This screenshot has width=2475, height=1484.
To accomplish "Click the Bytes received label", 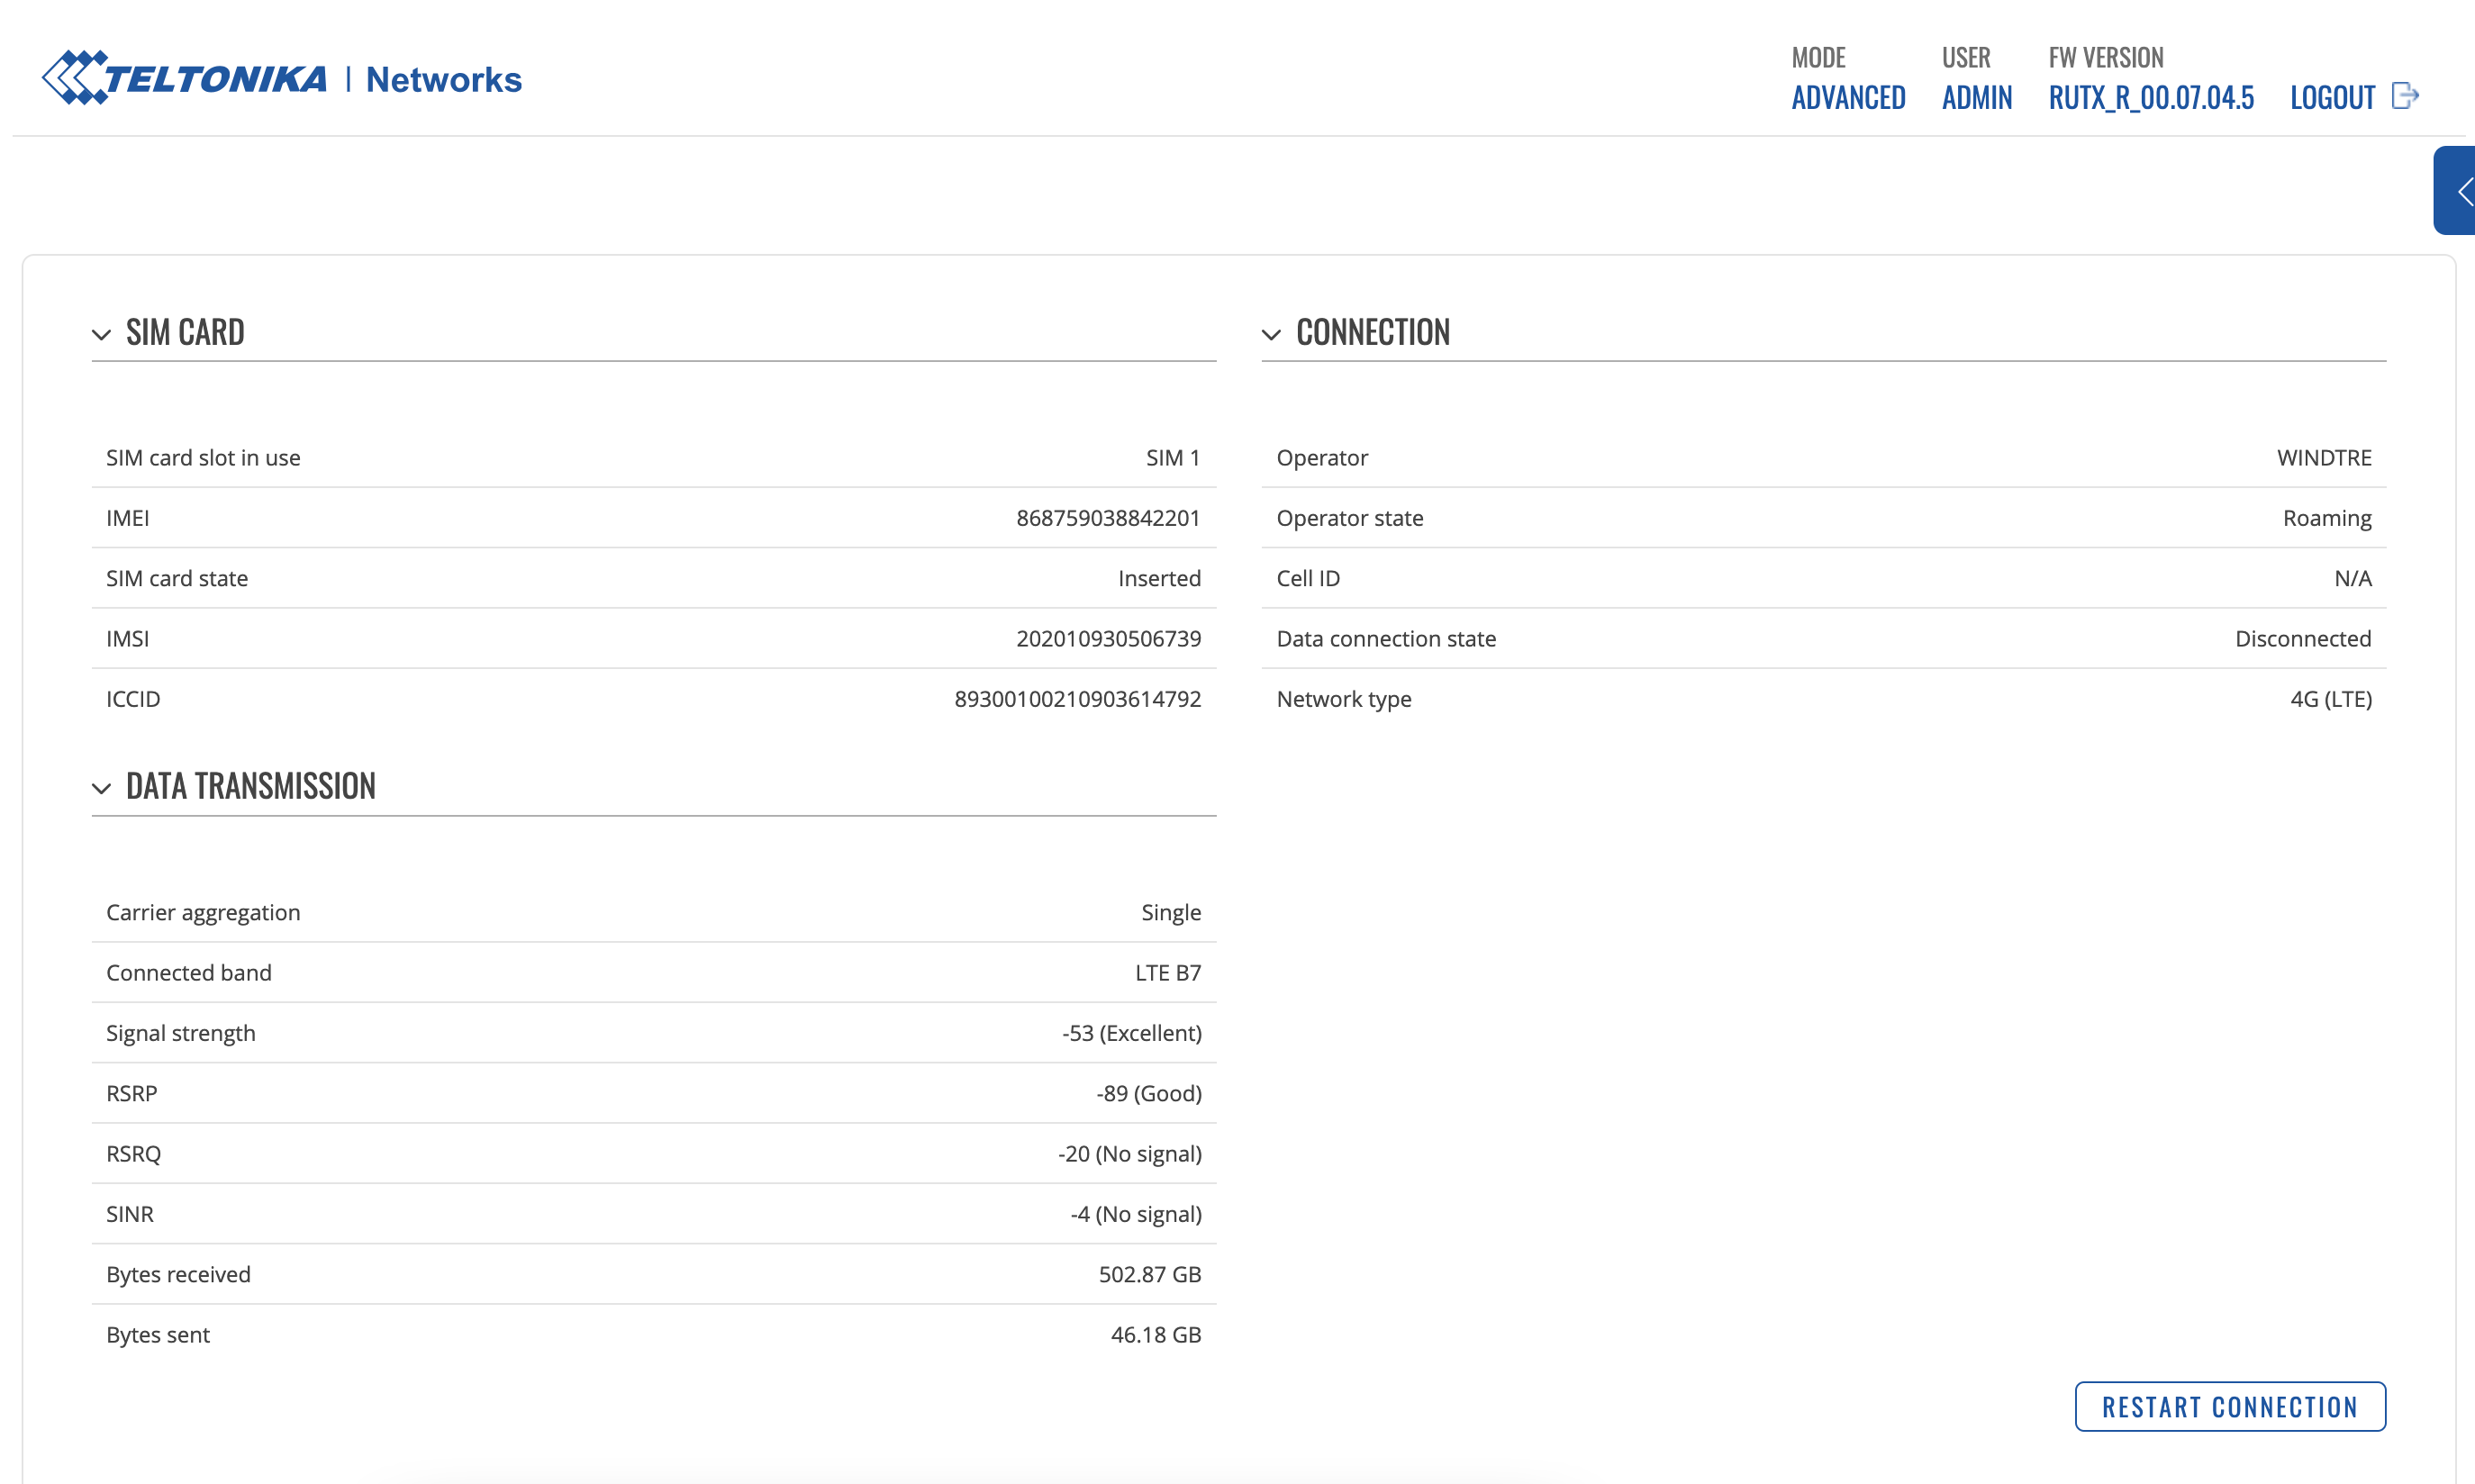I will (178, 1274).
